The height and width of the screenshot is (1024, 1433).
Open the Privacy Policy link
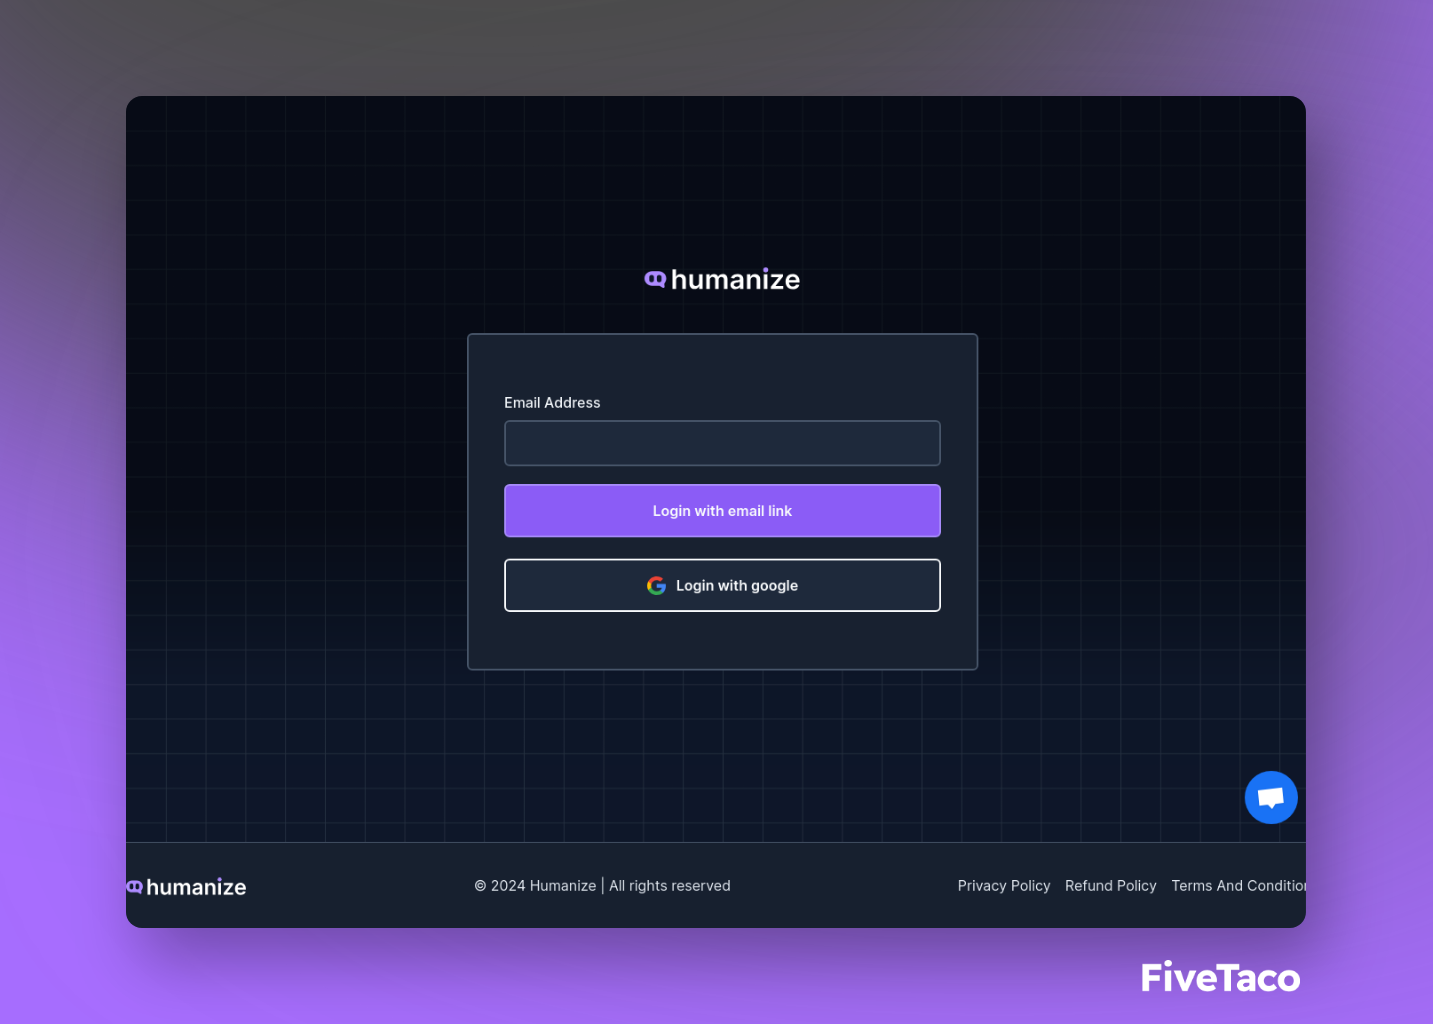pos(1004,886)
